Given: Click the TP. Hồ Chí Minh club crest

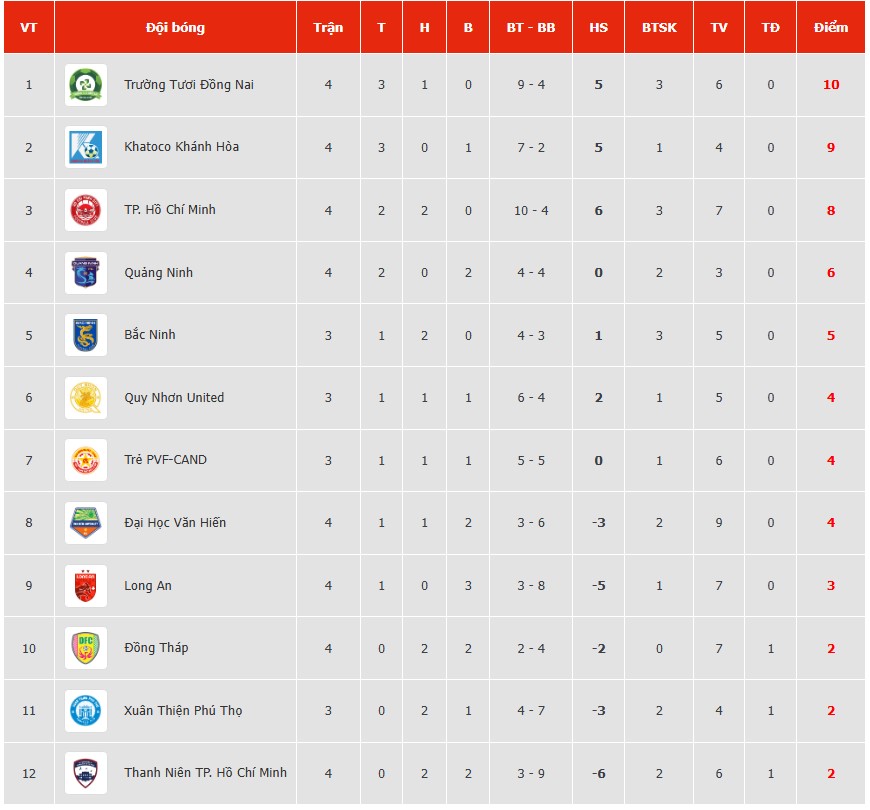Looking at the screenshot, I should coord(86,210).
